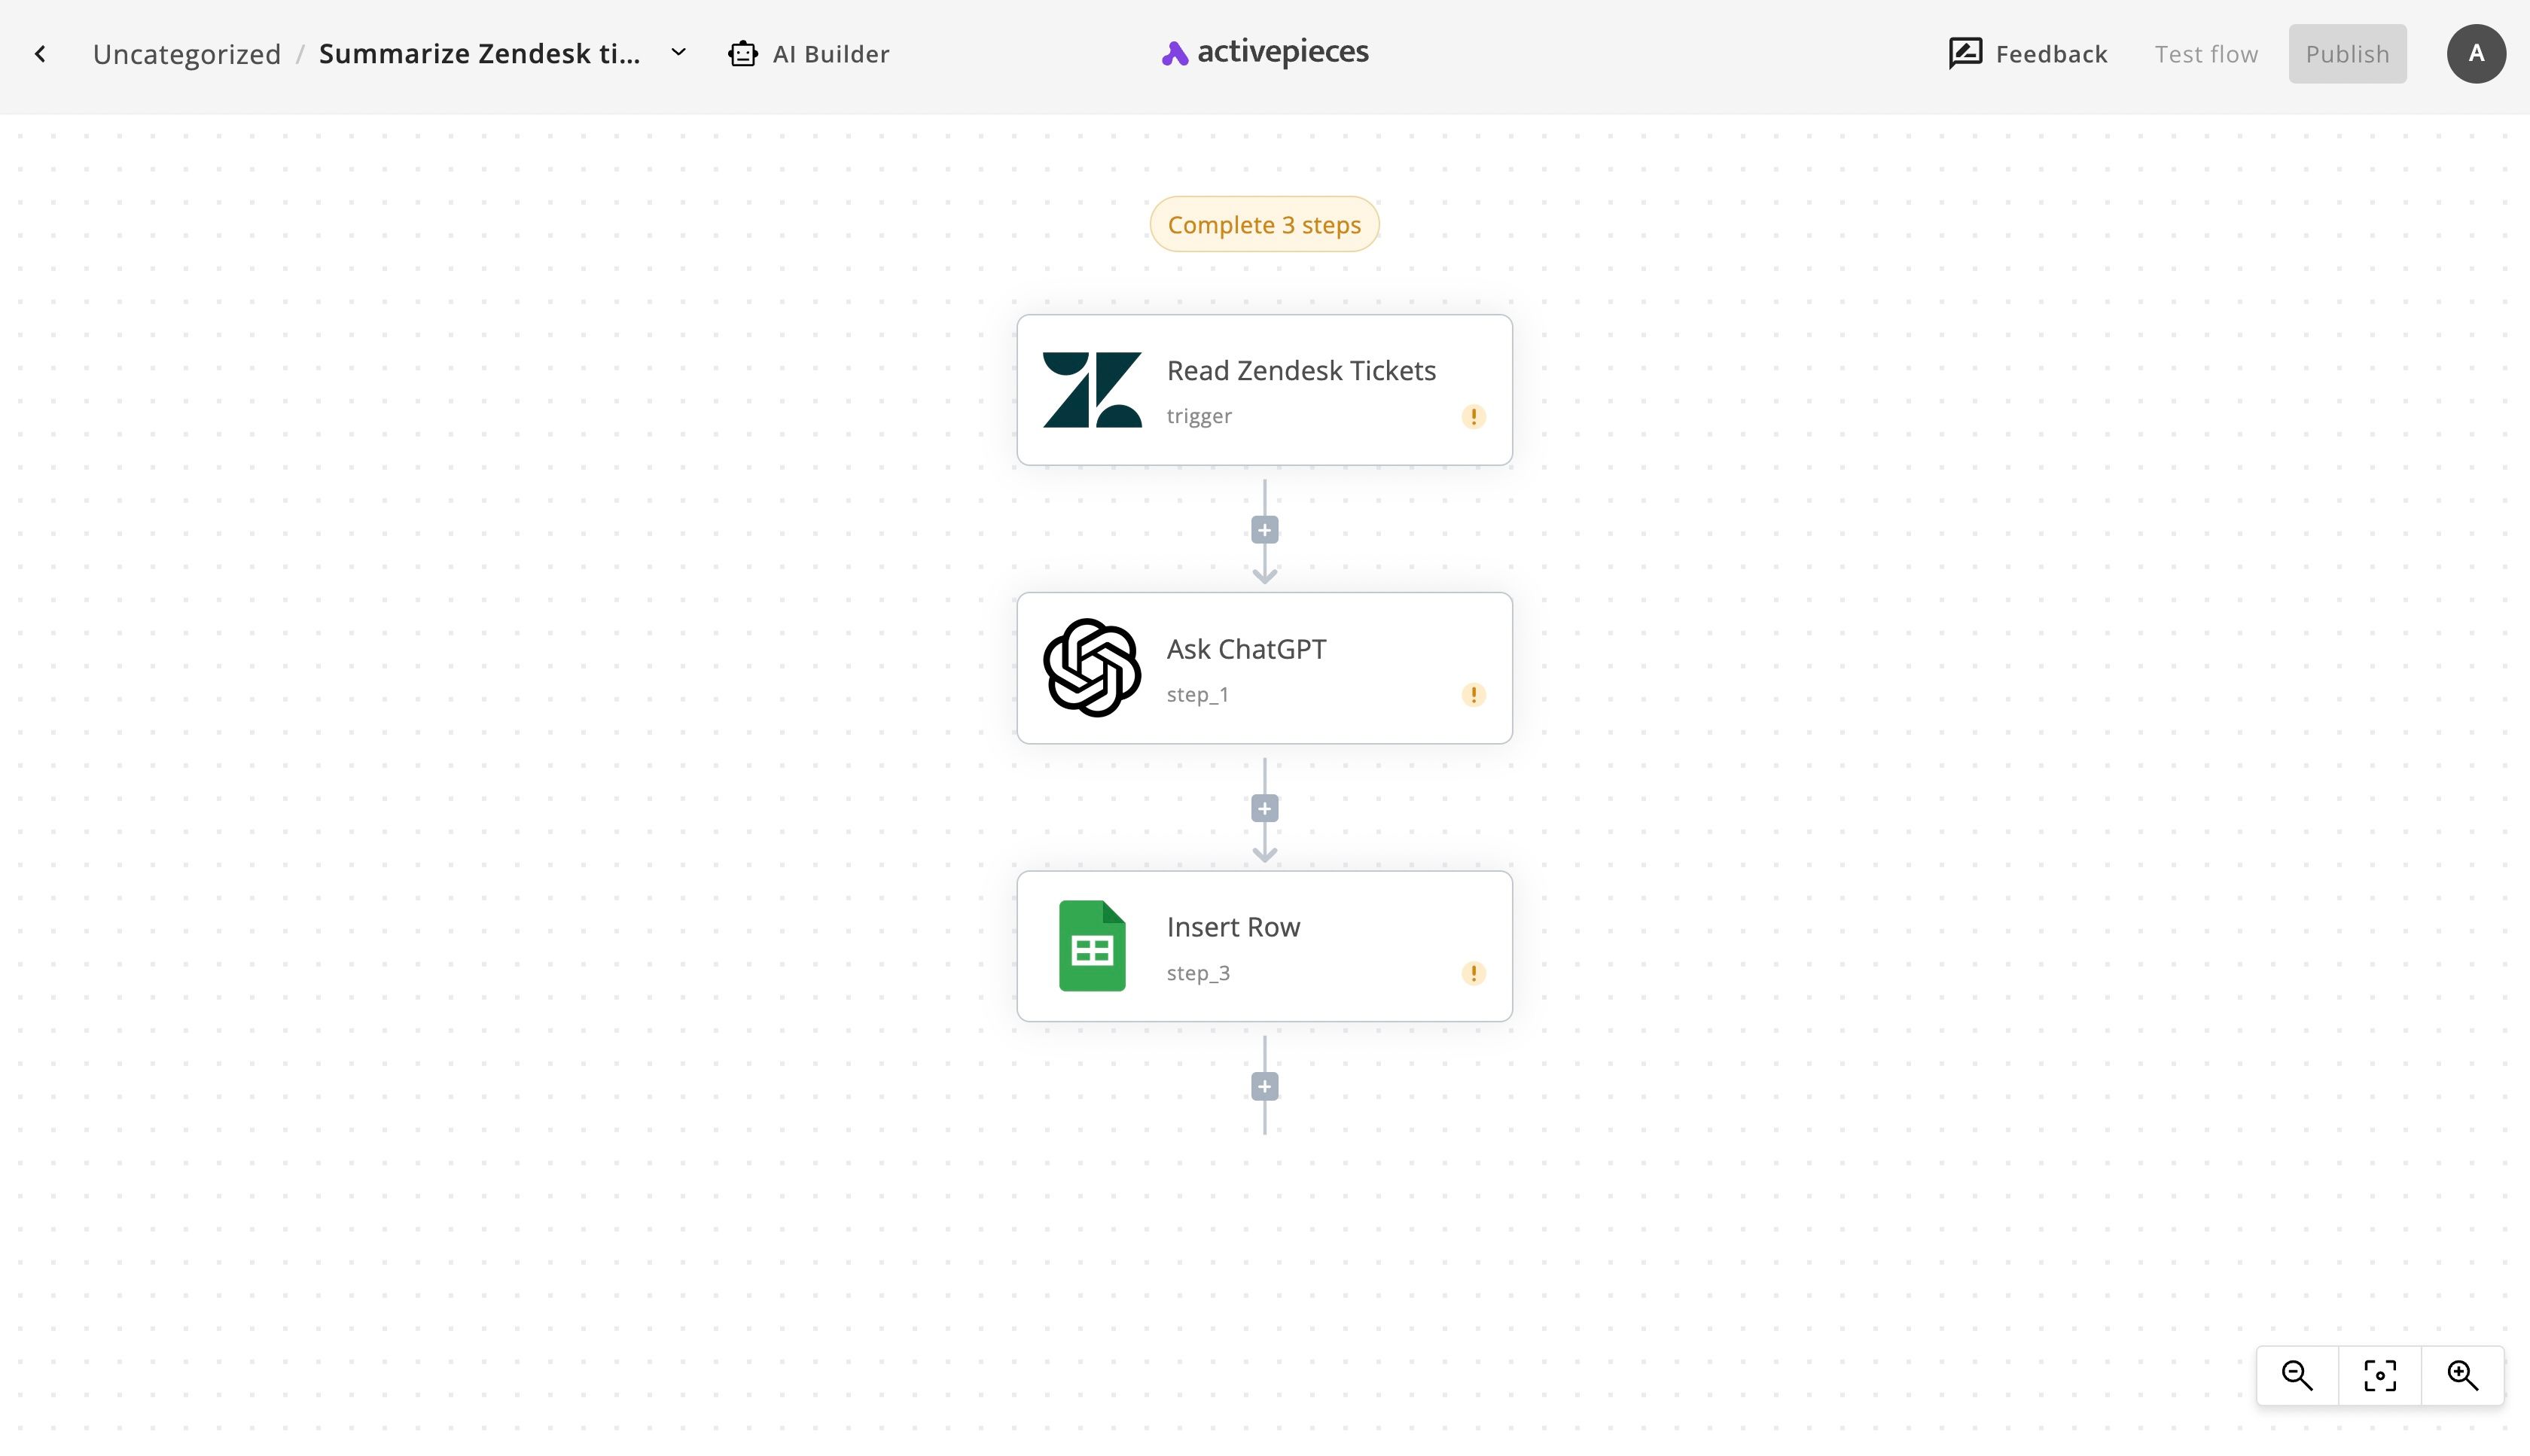Select the Insert Row step
2530x1456 pixels.
(1264, 946)
